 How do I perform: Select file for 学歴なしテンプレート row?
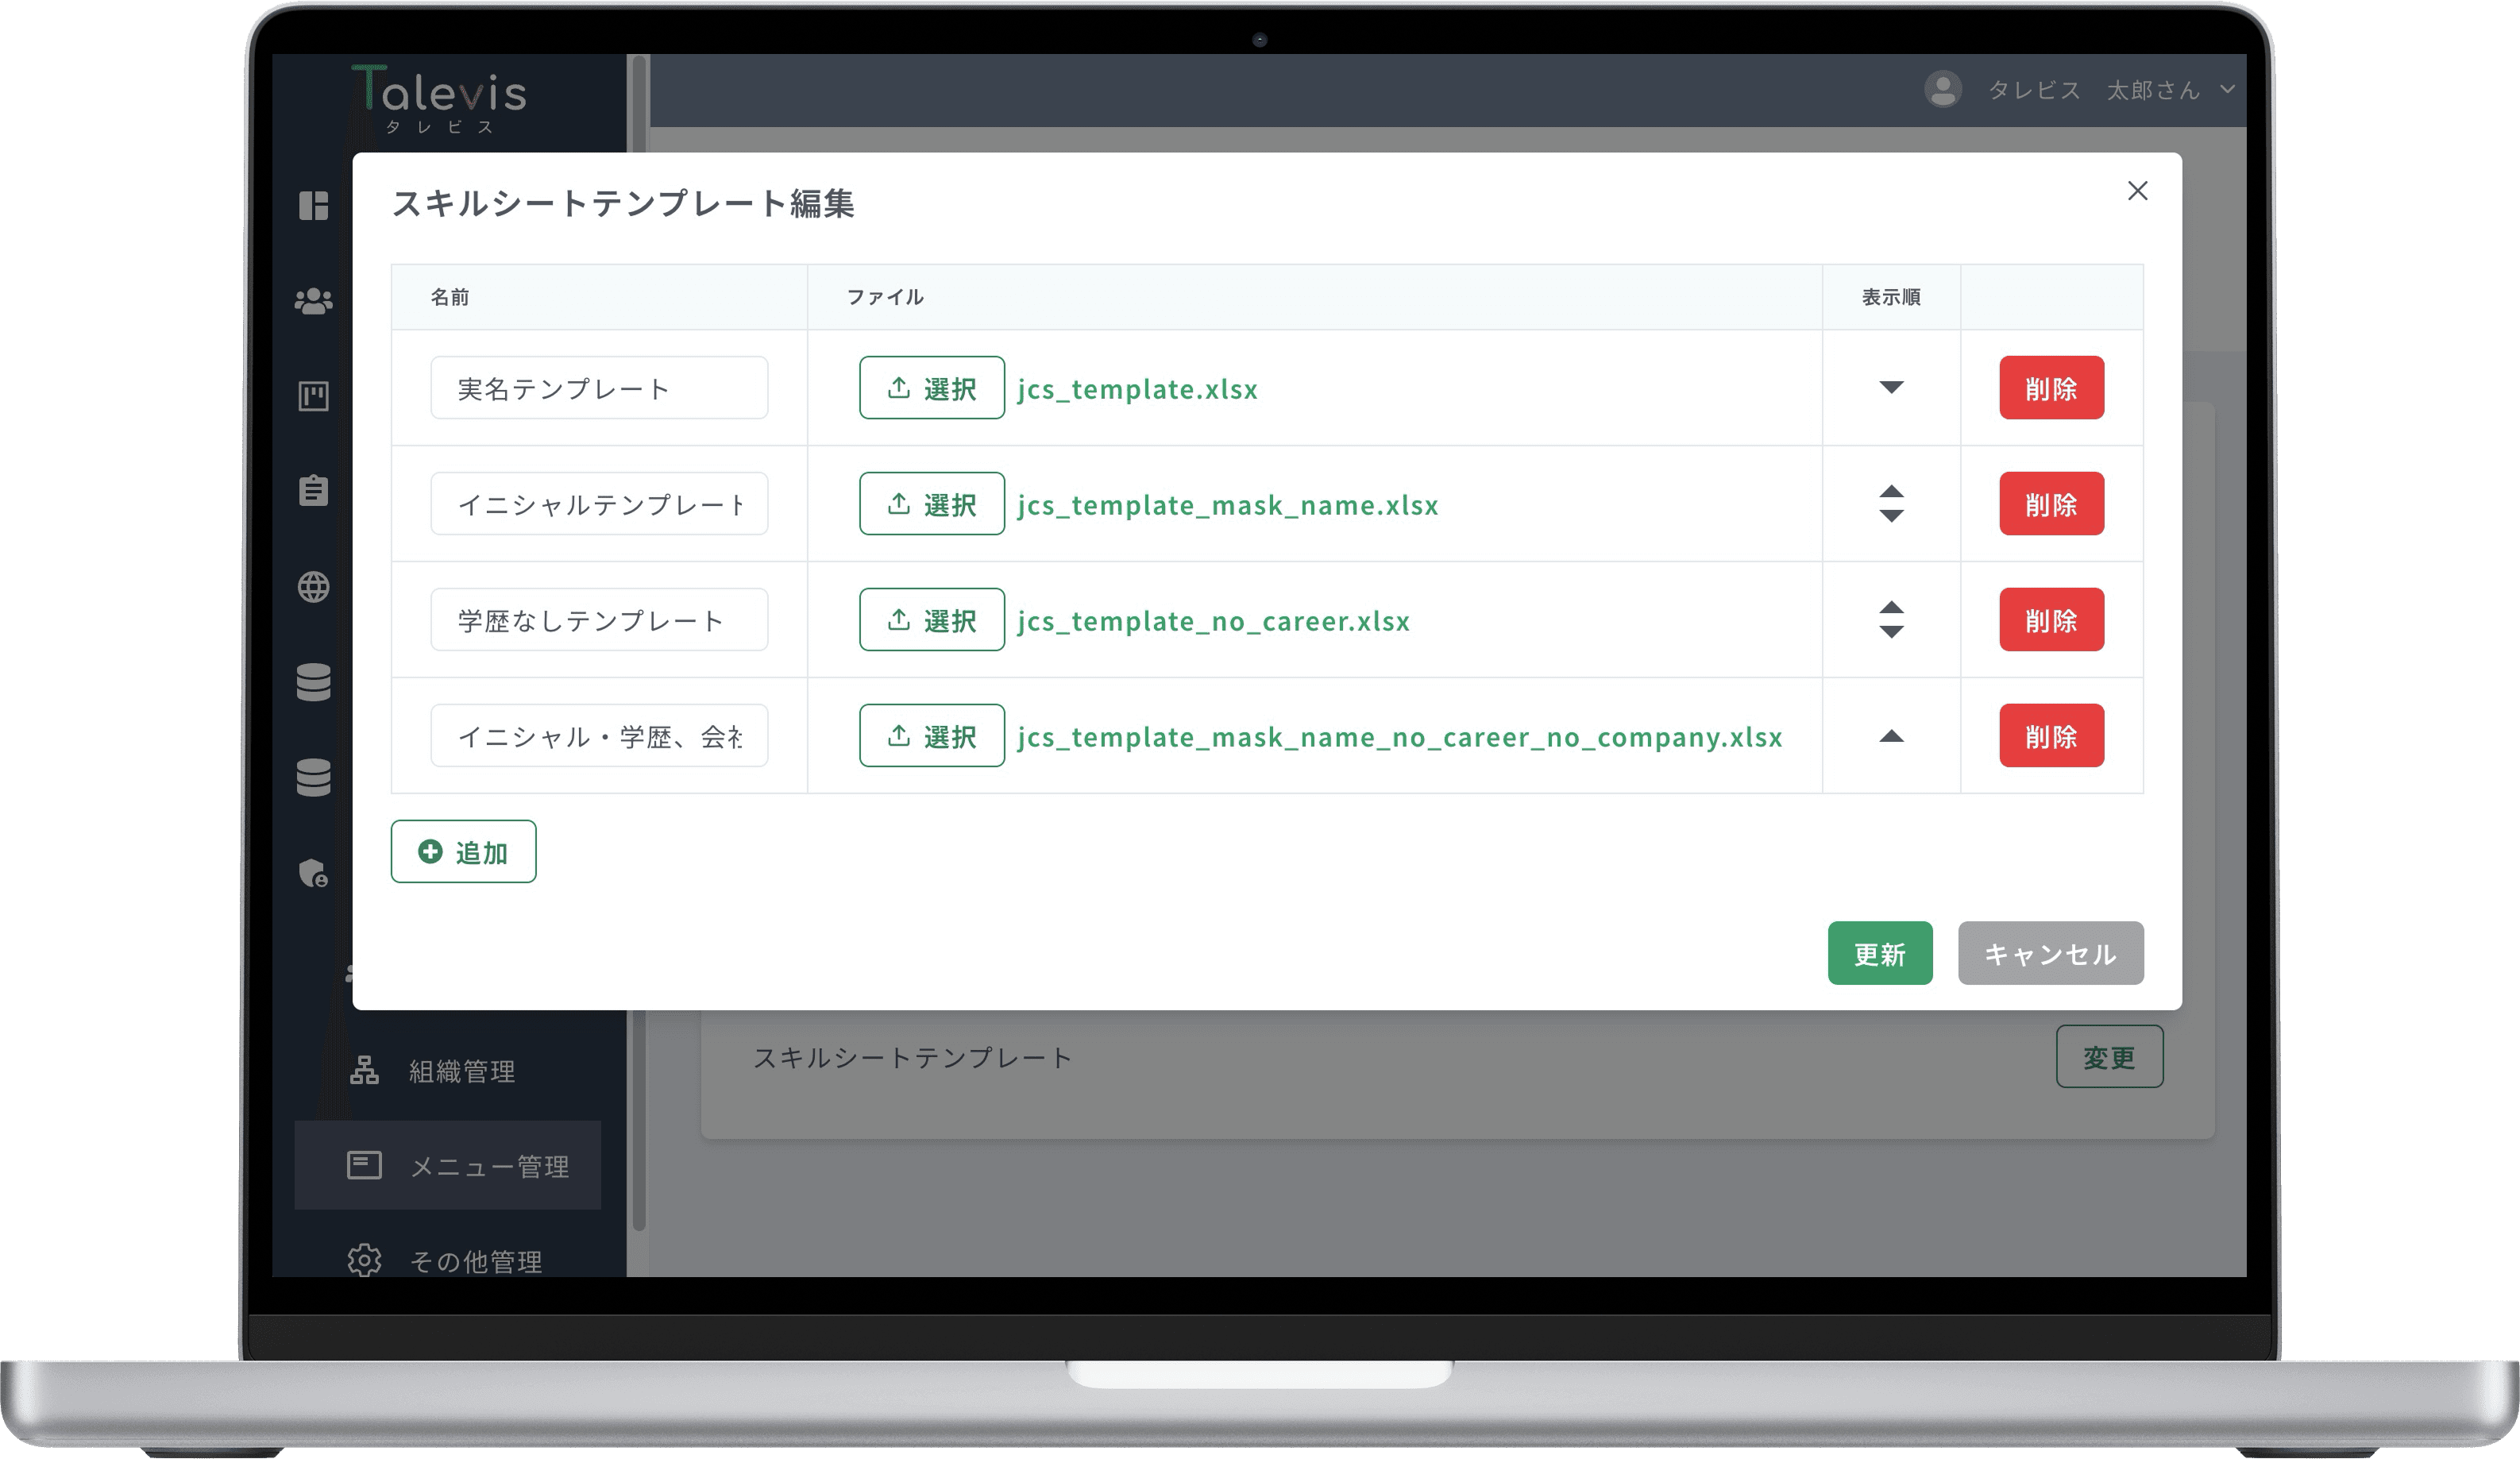tap(931, 620)
